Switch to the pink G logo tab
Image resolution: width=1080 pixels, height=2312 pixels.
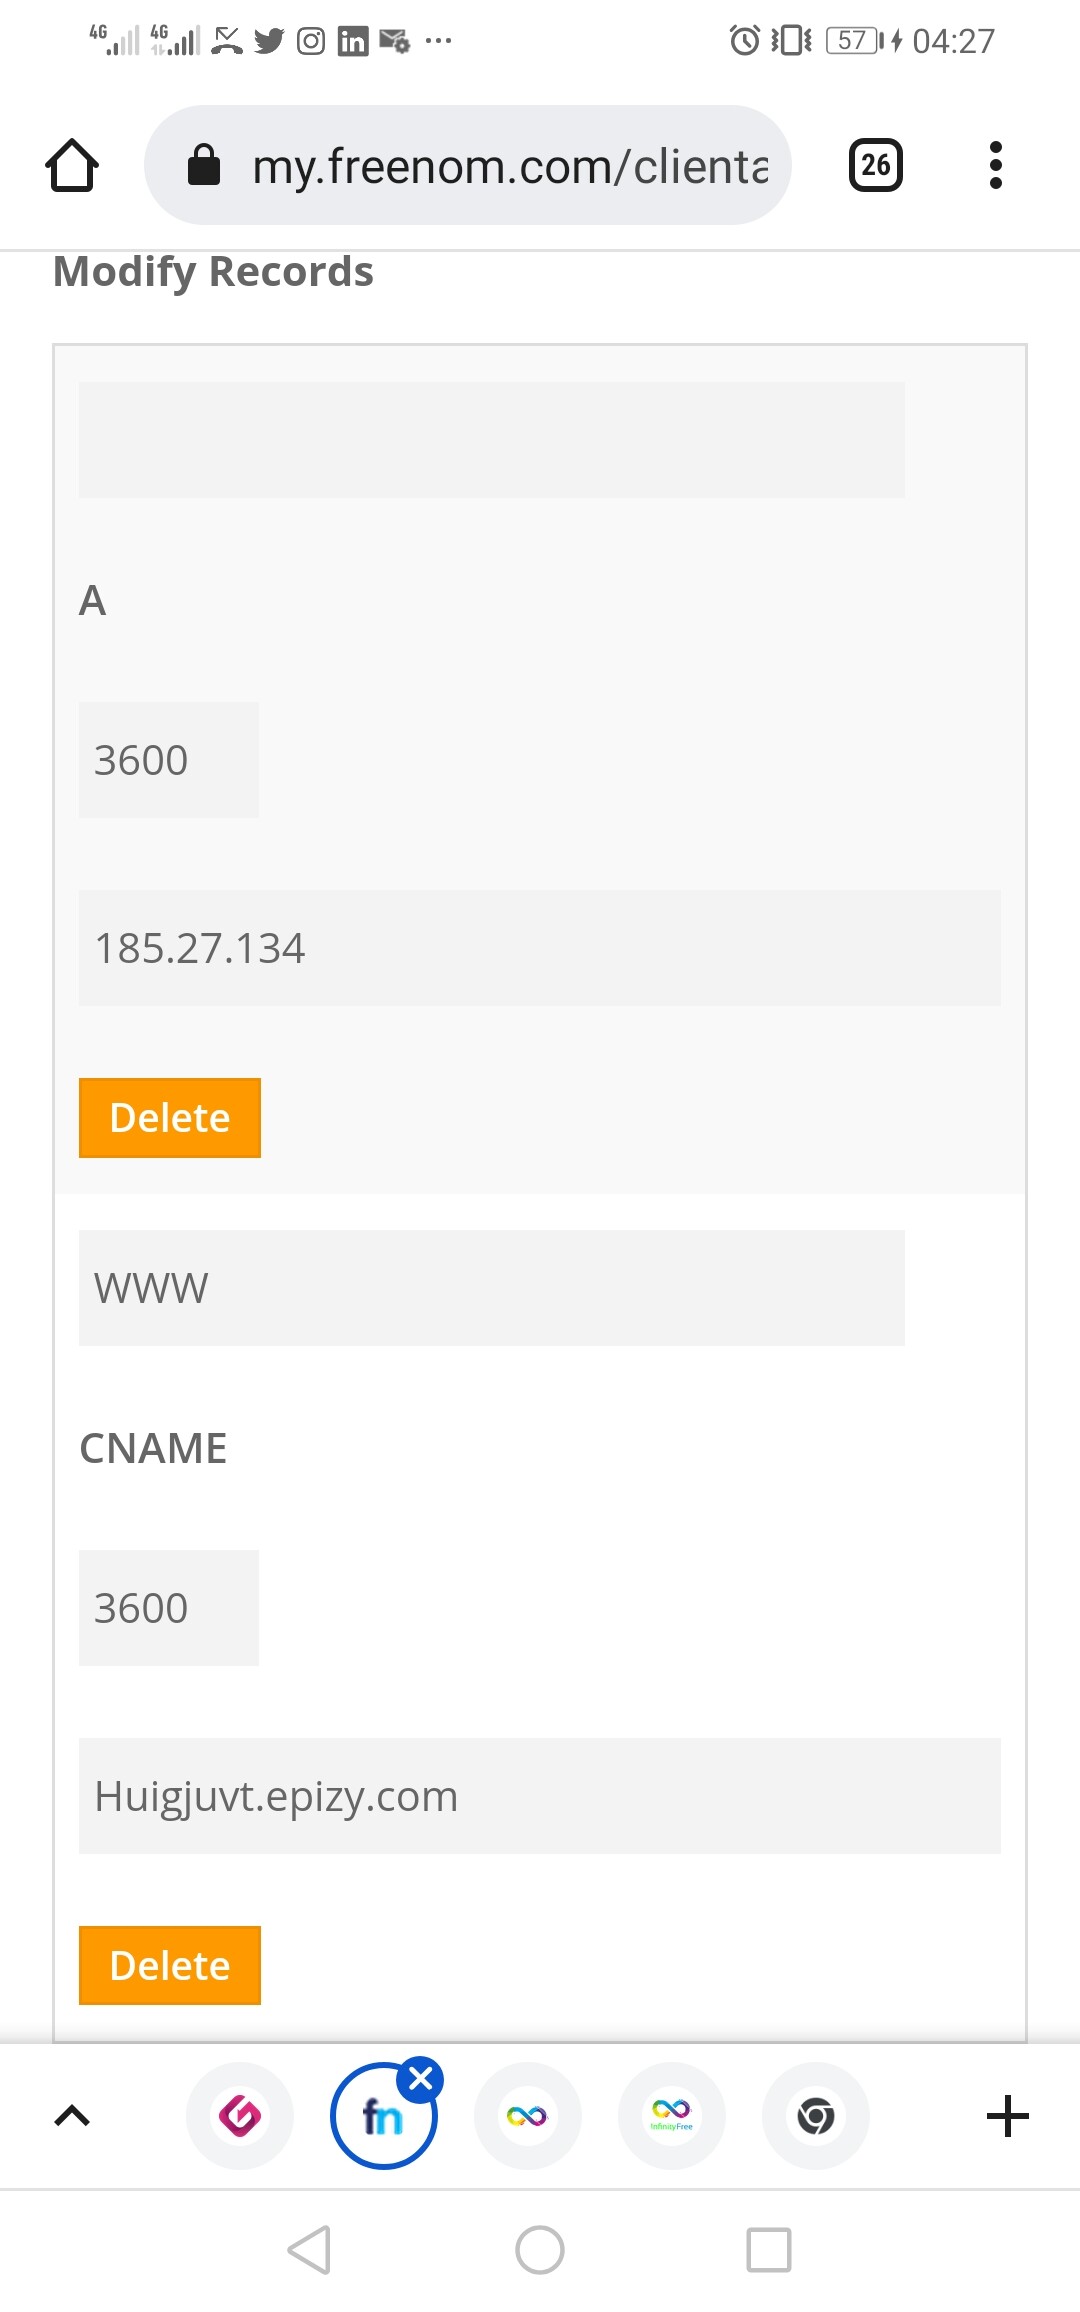click(x=240, y=2116)
